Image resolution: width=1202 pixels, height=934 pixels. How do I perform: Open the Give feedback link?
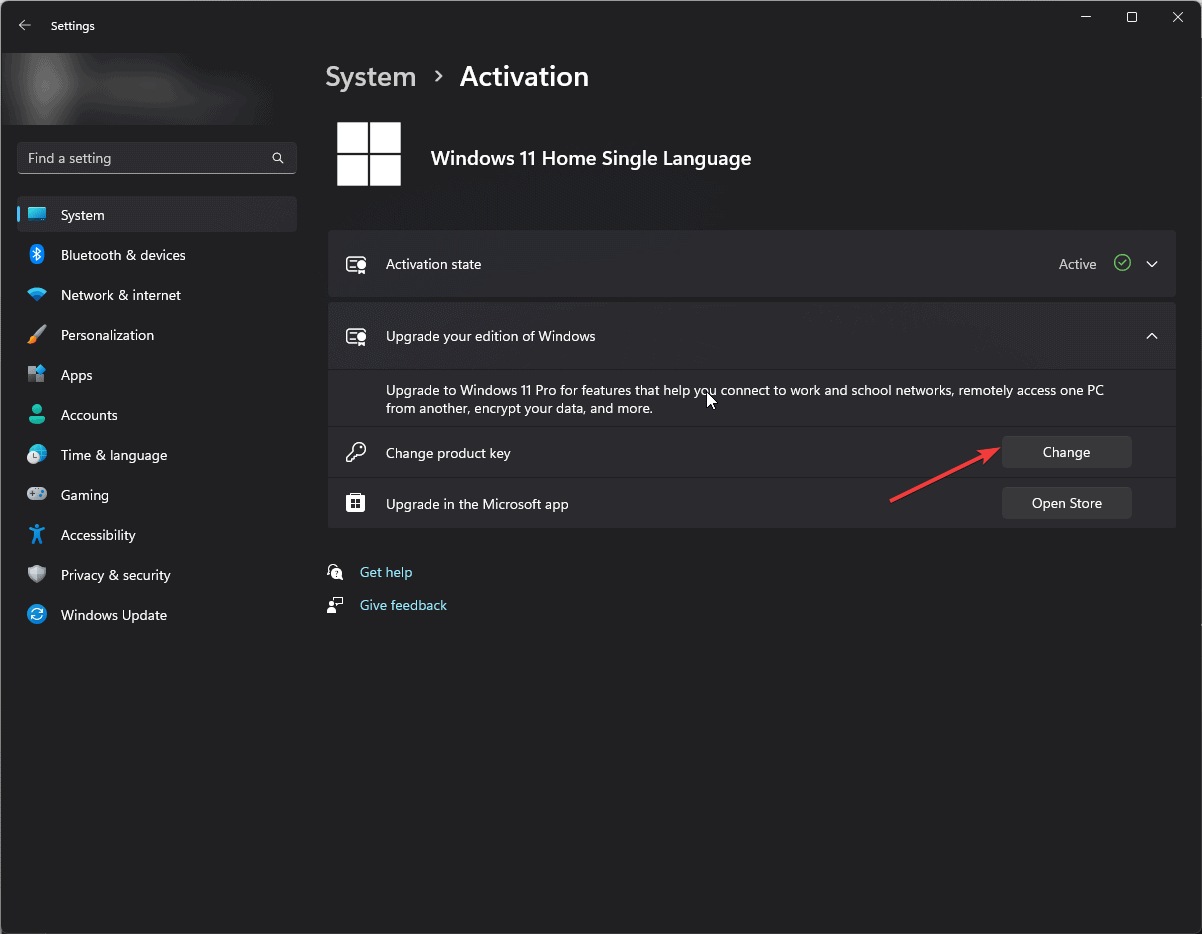pos(403,605)
